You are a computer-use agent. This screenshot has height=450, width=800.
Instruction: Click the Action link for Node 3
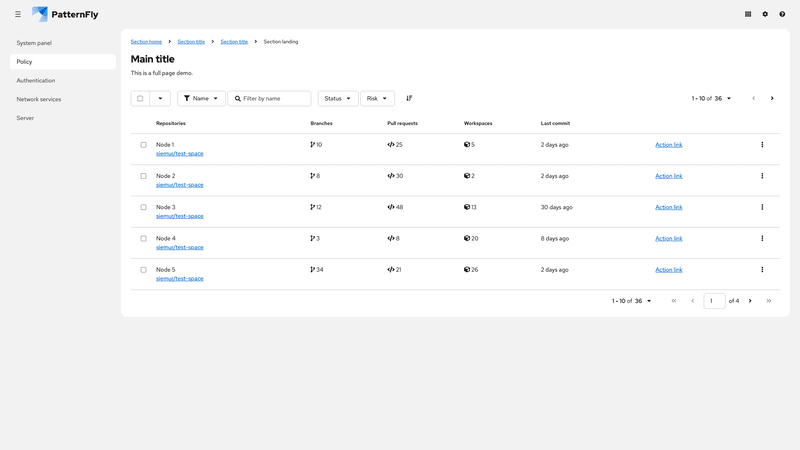pyautogui.click(x=669, y=207)
